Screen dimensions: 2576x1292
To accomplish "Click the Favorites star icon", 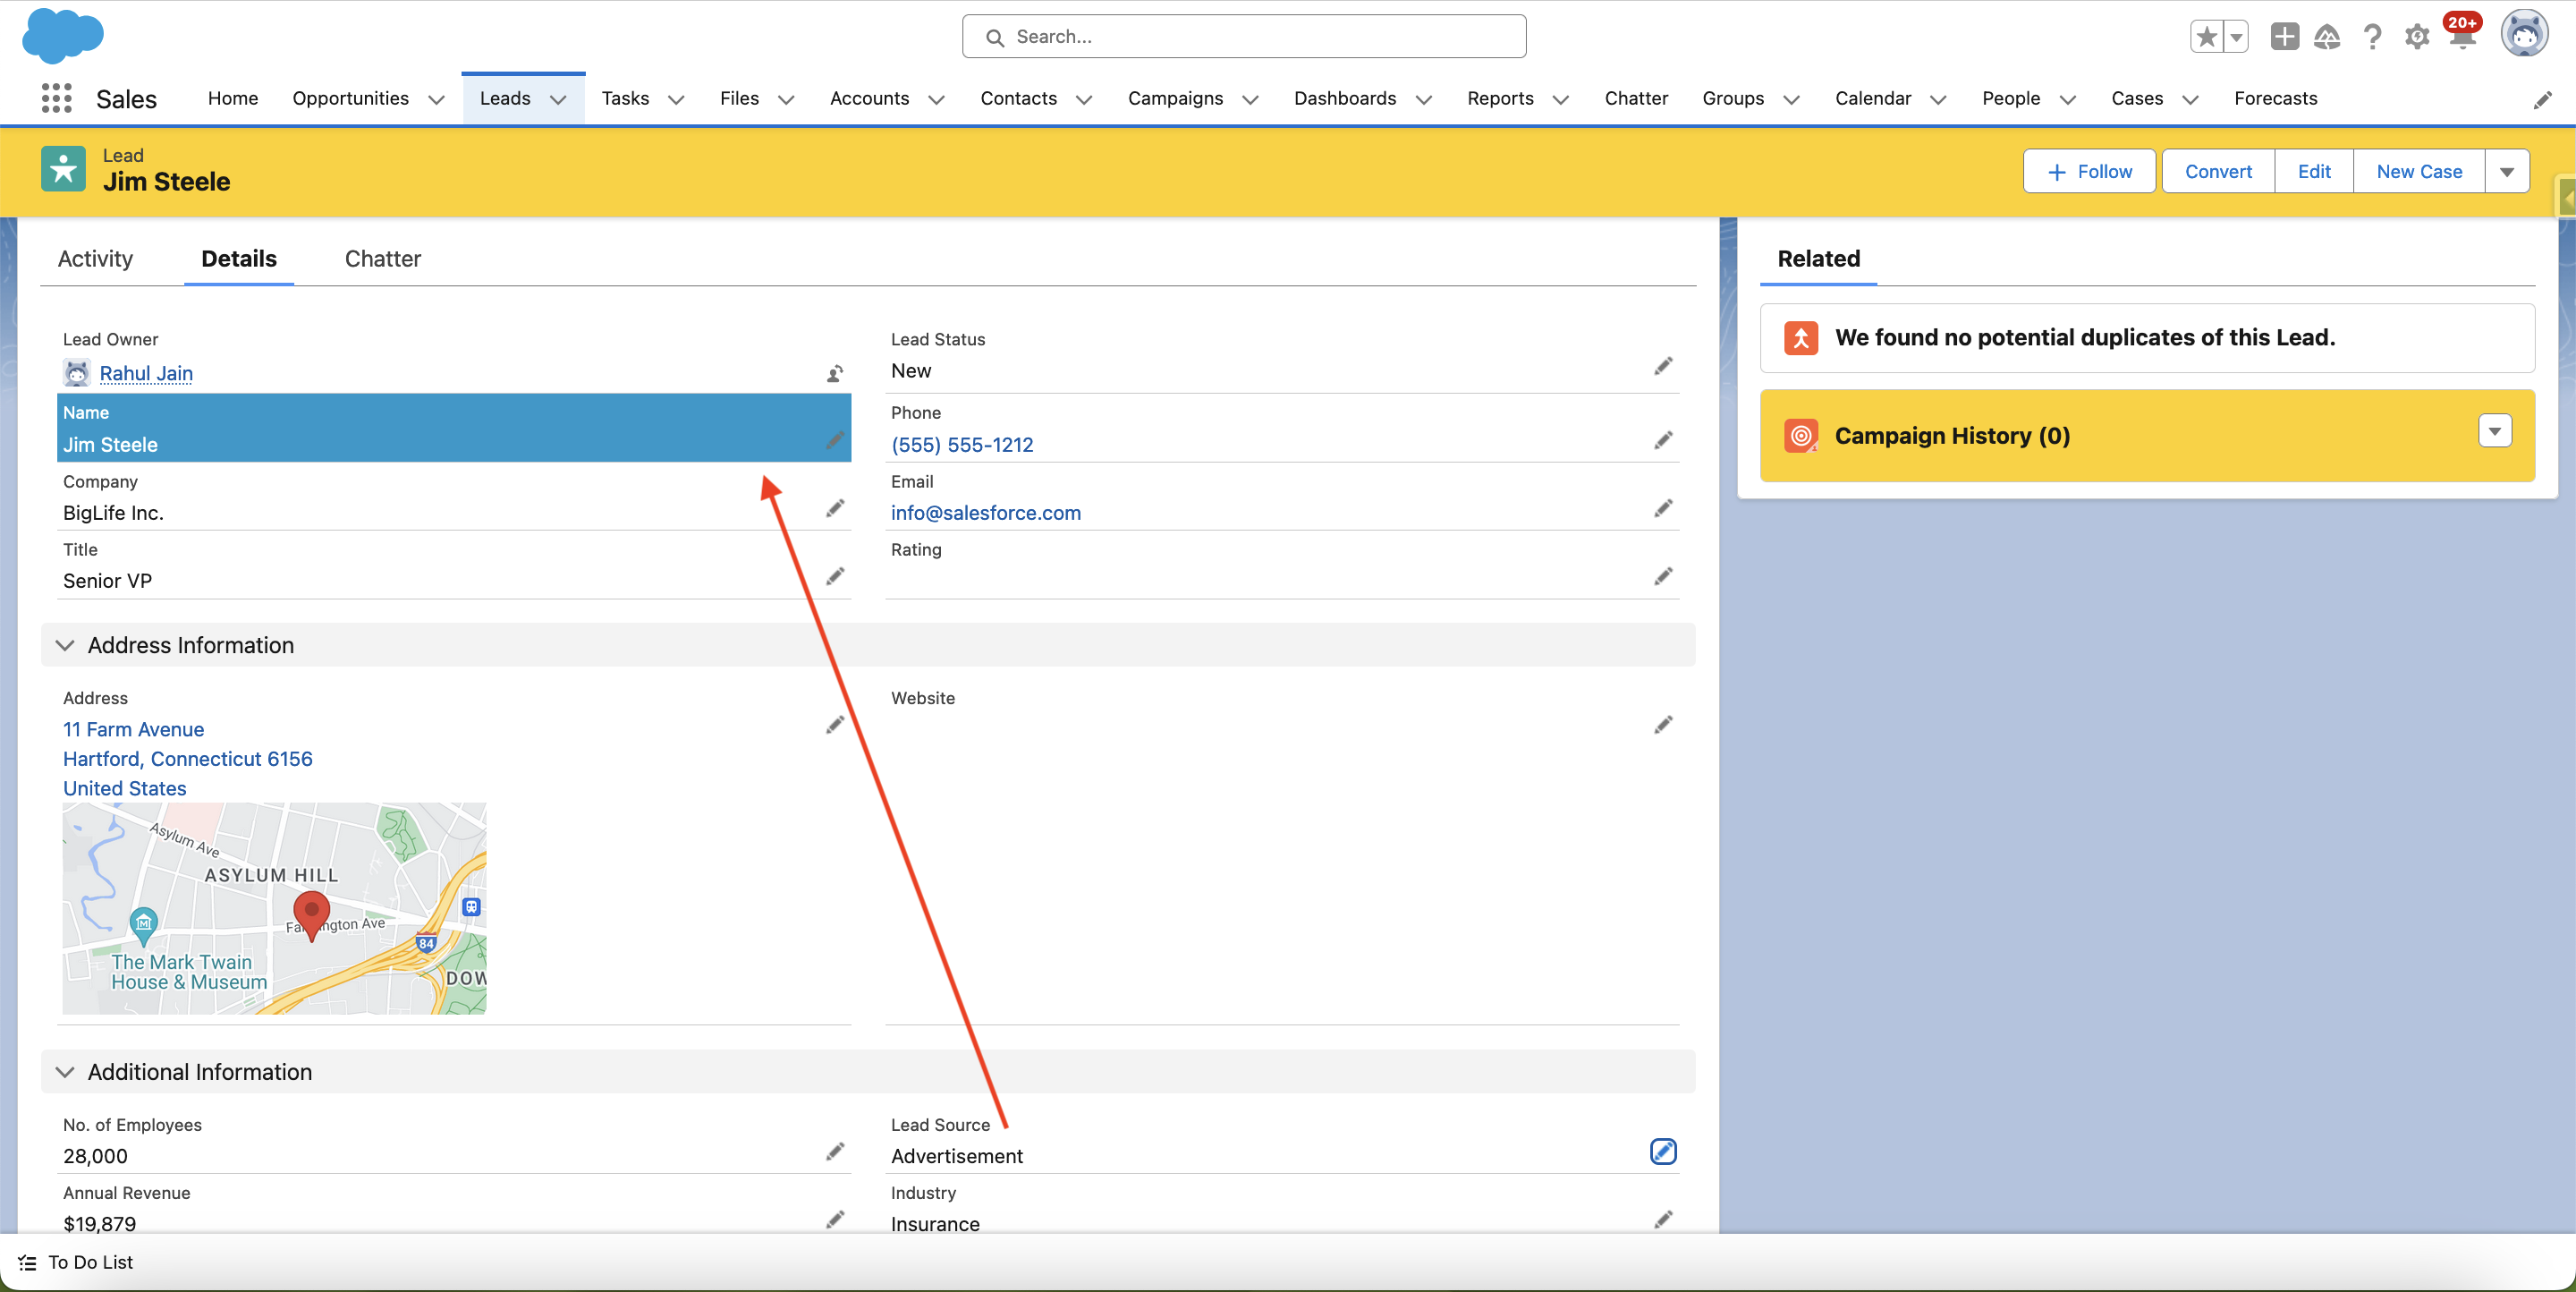I will pos(2206,37).
